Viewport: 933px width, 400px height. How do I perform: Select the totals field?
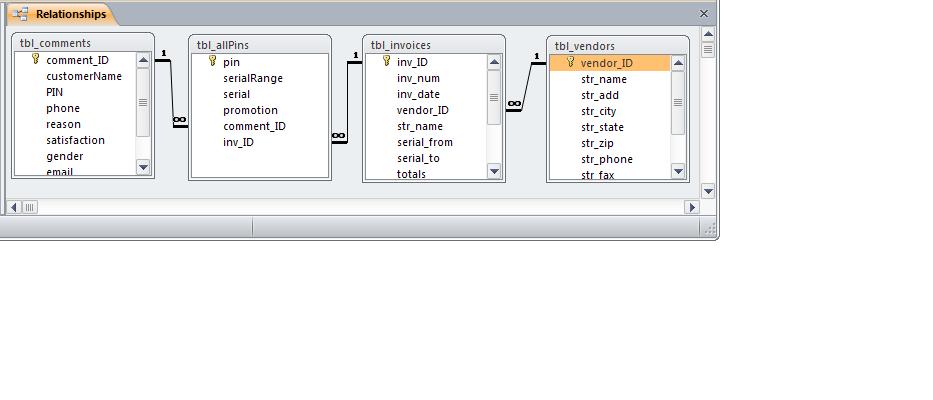pyautogui.click(x=412, y=174)
